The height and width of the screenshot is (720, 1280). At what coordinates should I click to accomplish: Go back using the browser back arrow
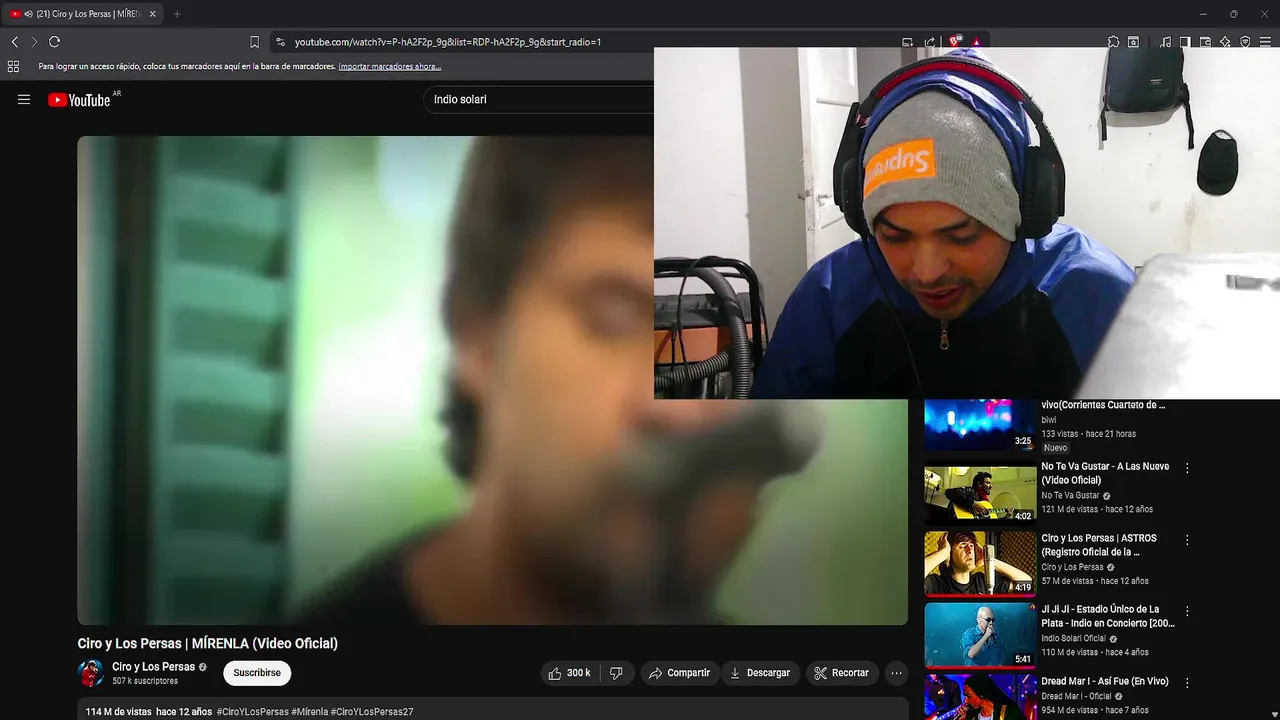point(14,42)
